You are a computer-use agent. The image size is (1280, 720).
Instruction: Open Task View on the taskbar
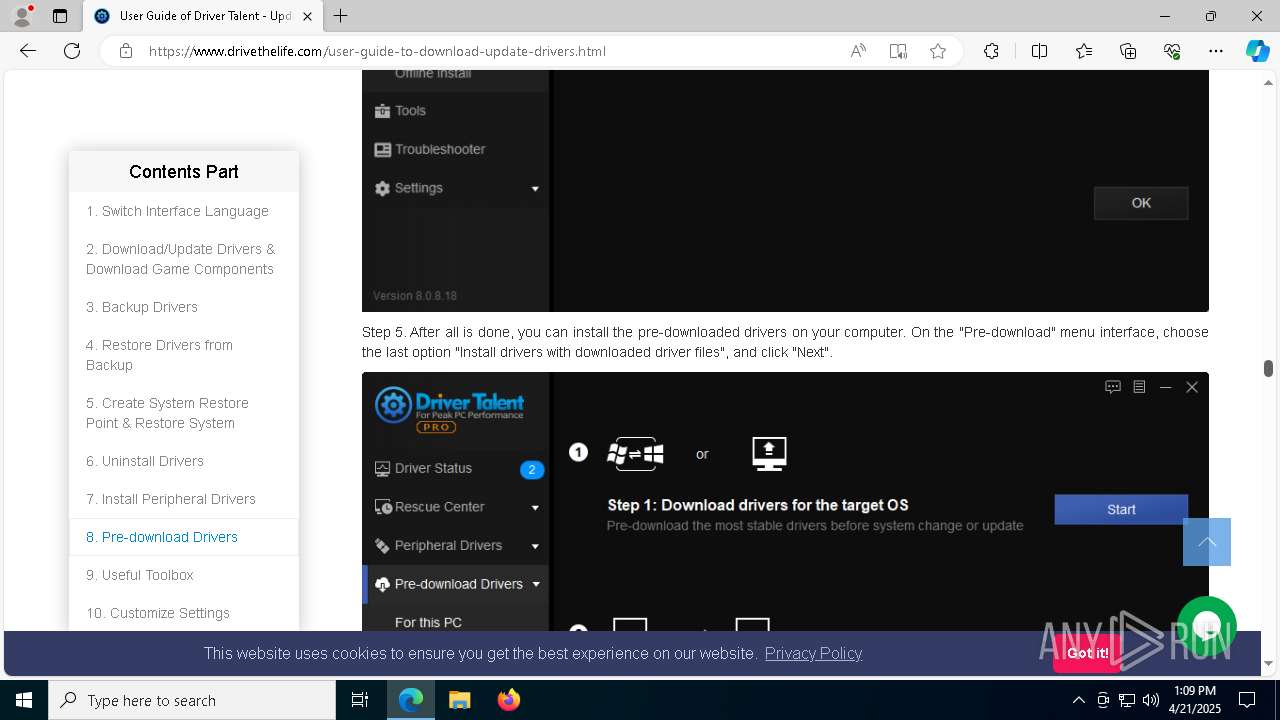click(360, 700)
